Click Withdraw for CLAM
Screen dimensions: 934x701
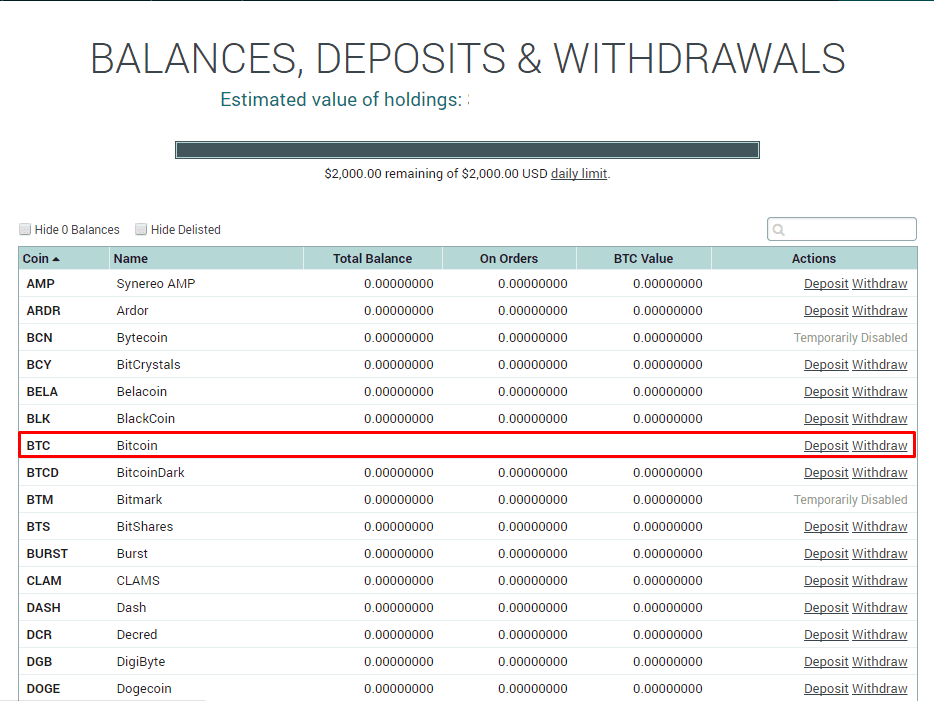[x=880, y=581]
